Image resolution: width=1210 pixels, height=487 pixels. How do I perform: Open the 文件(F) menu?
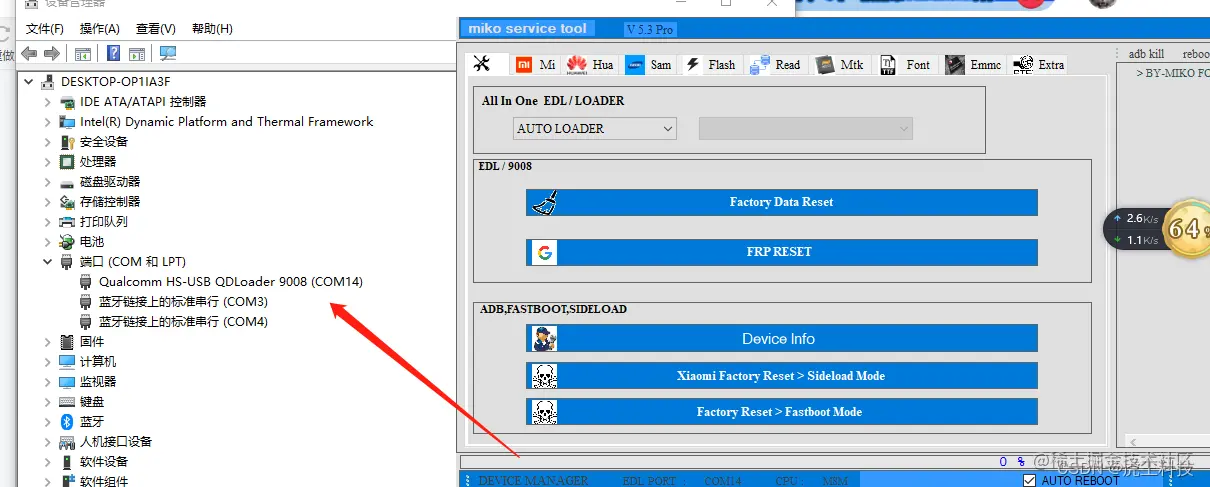(45, 29)
